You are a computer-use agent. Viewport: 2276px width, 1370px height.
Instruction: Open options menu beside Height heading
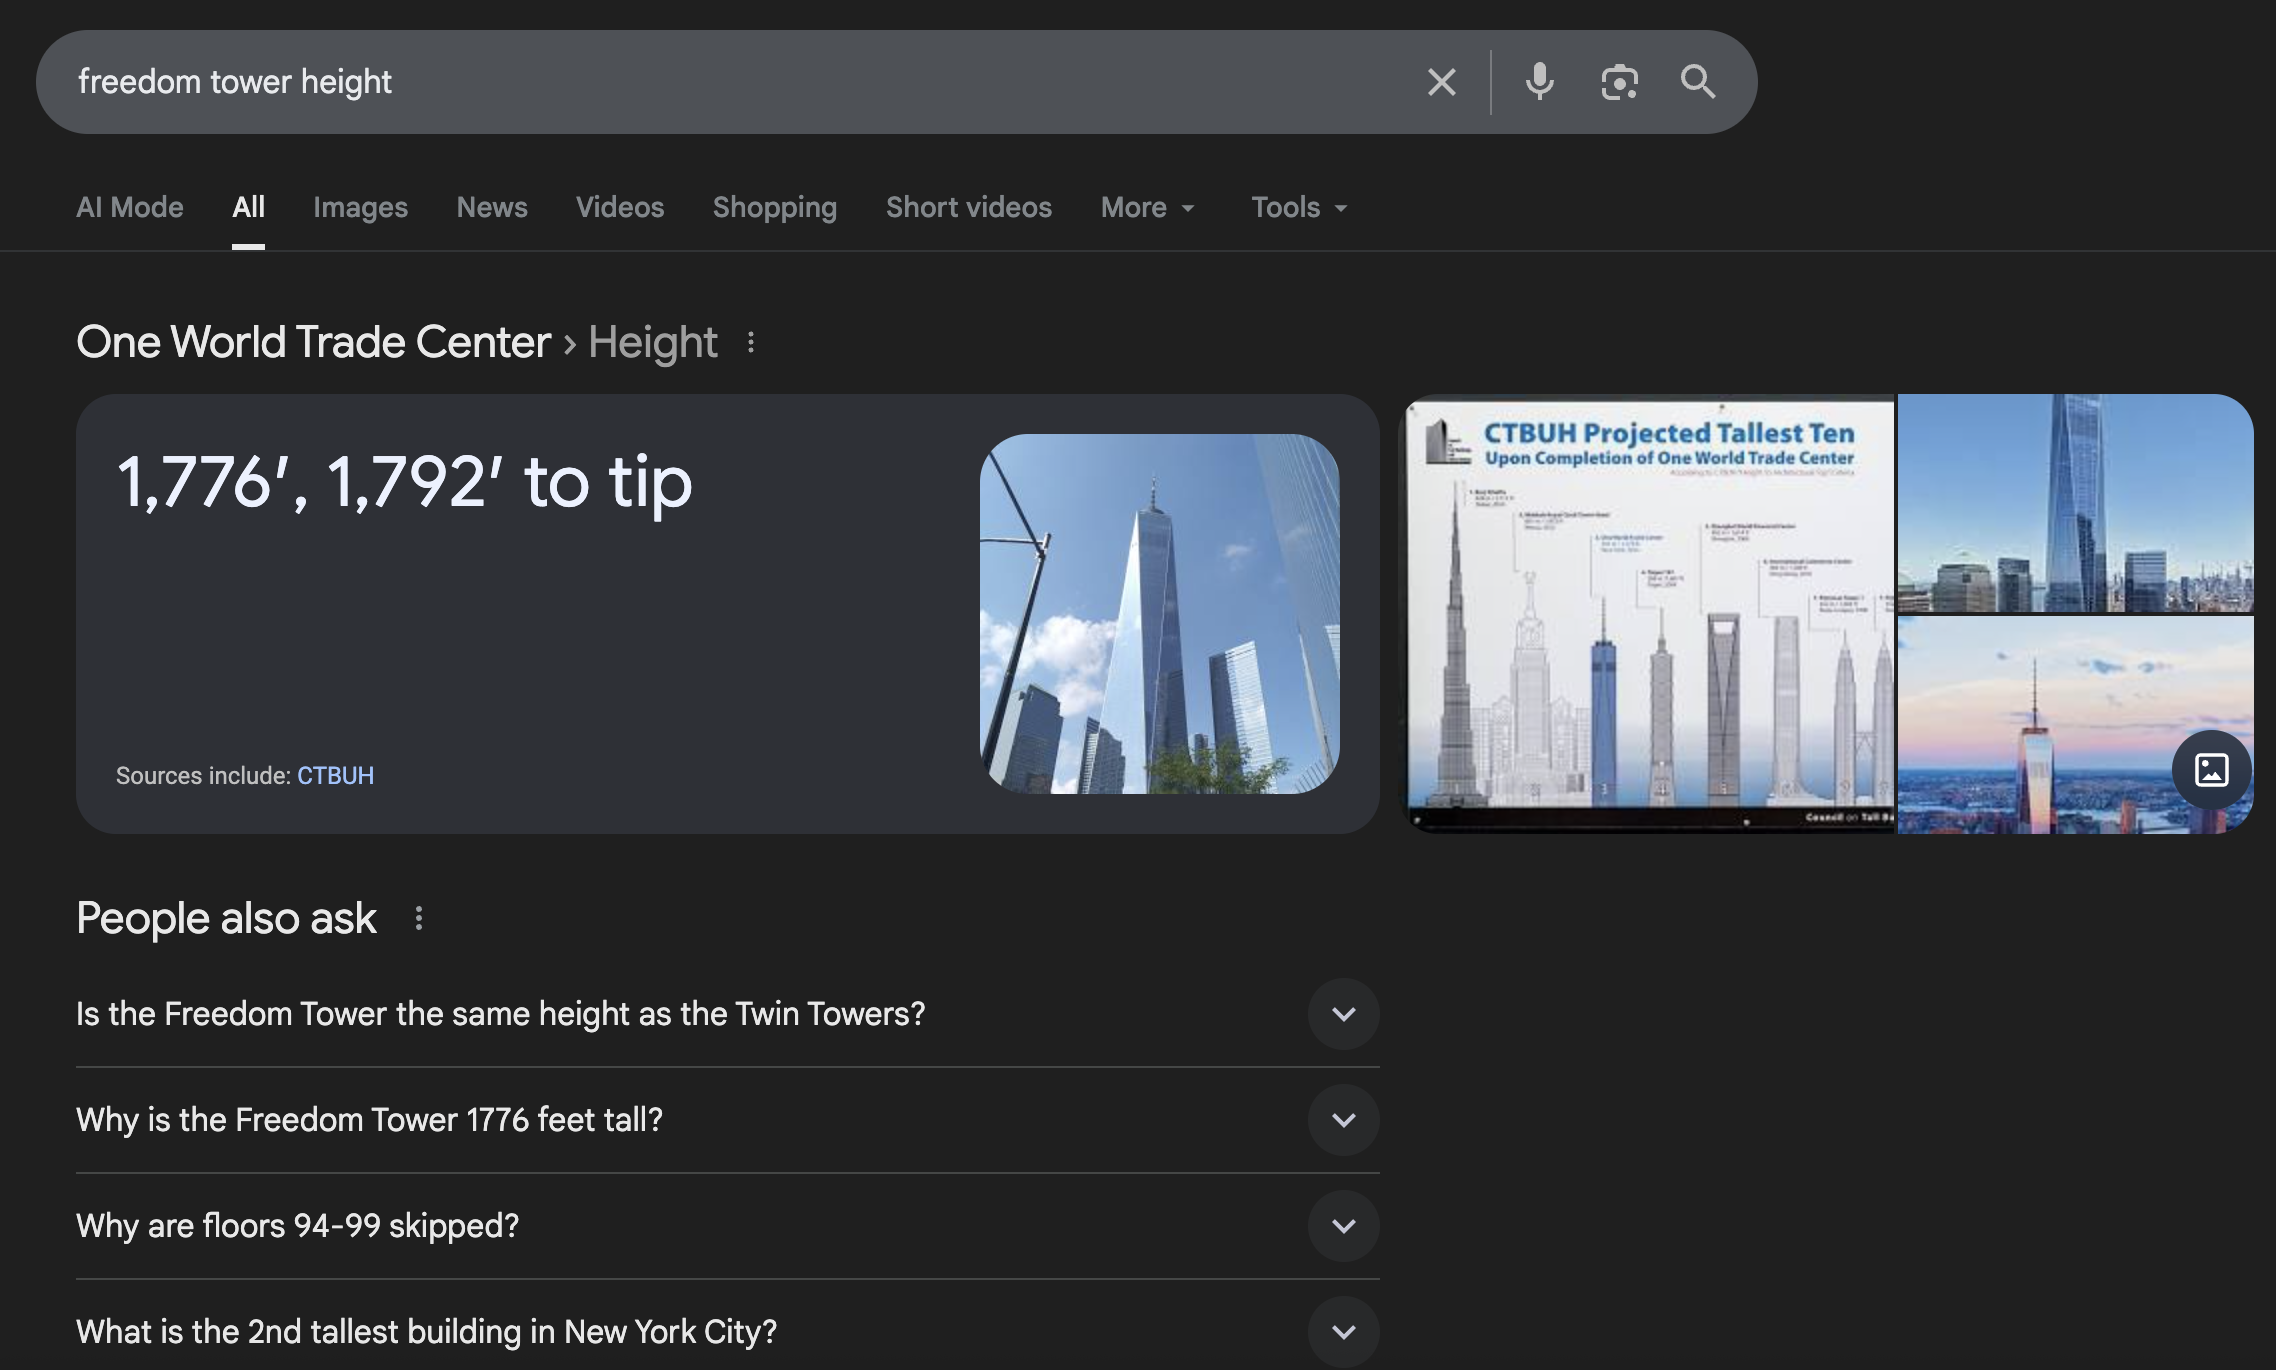tap(751, 343)
